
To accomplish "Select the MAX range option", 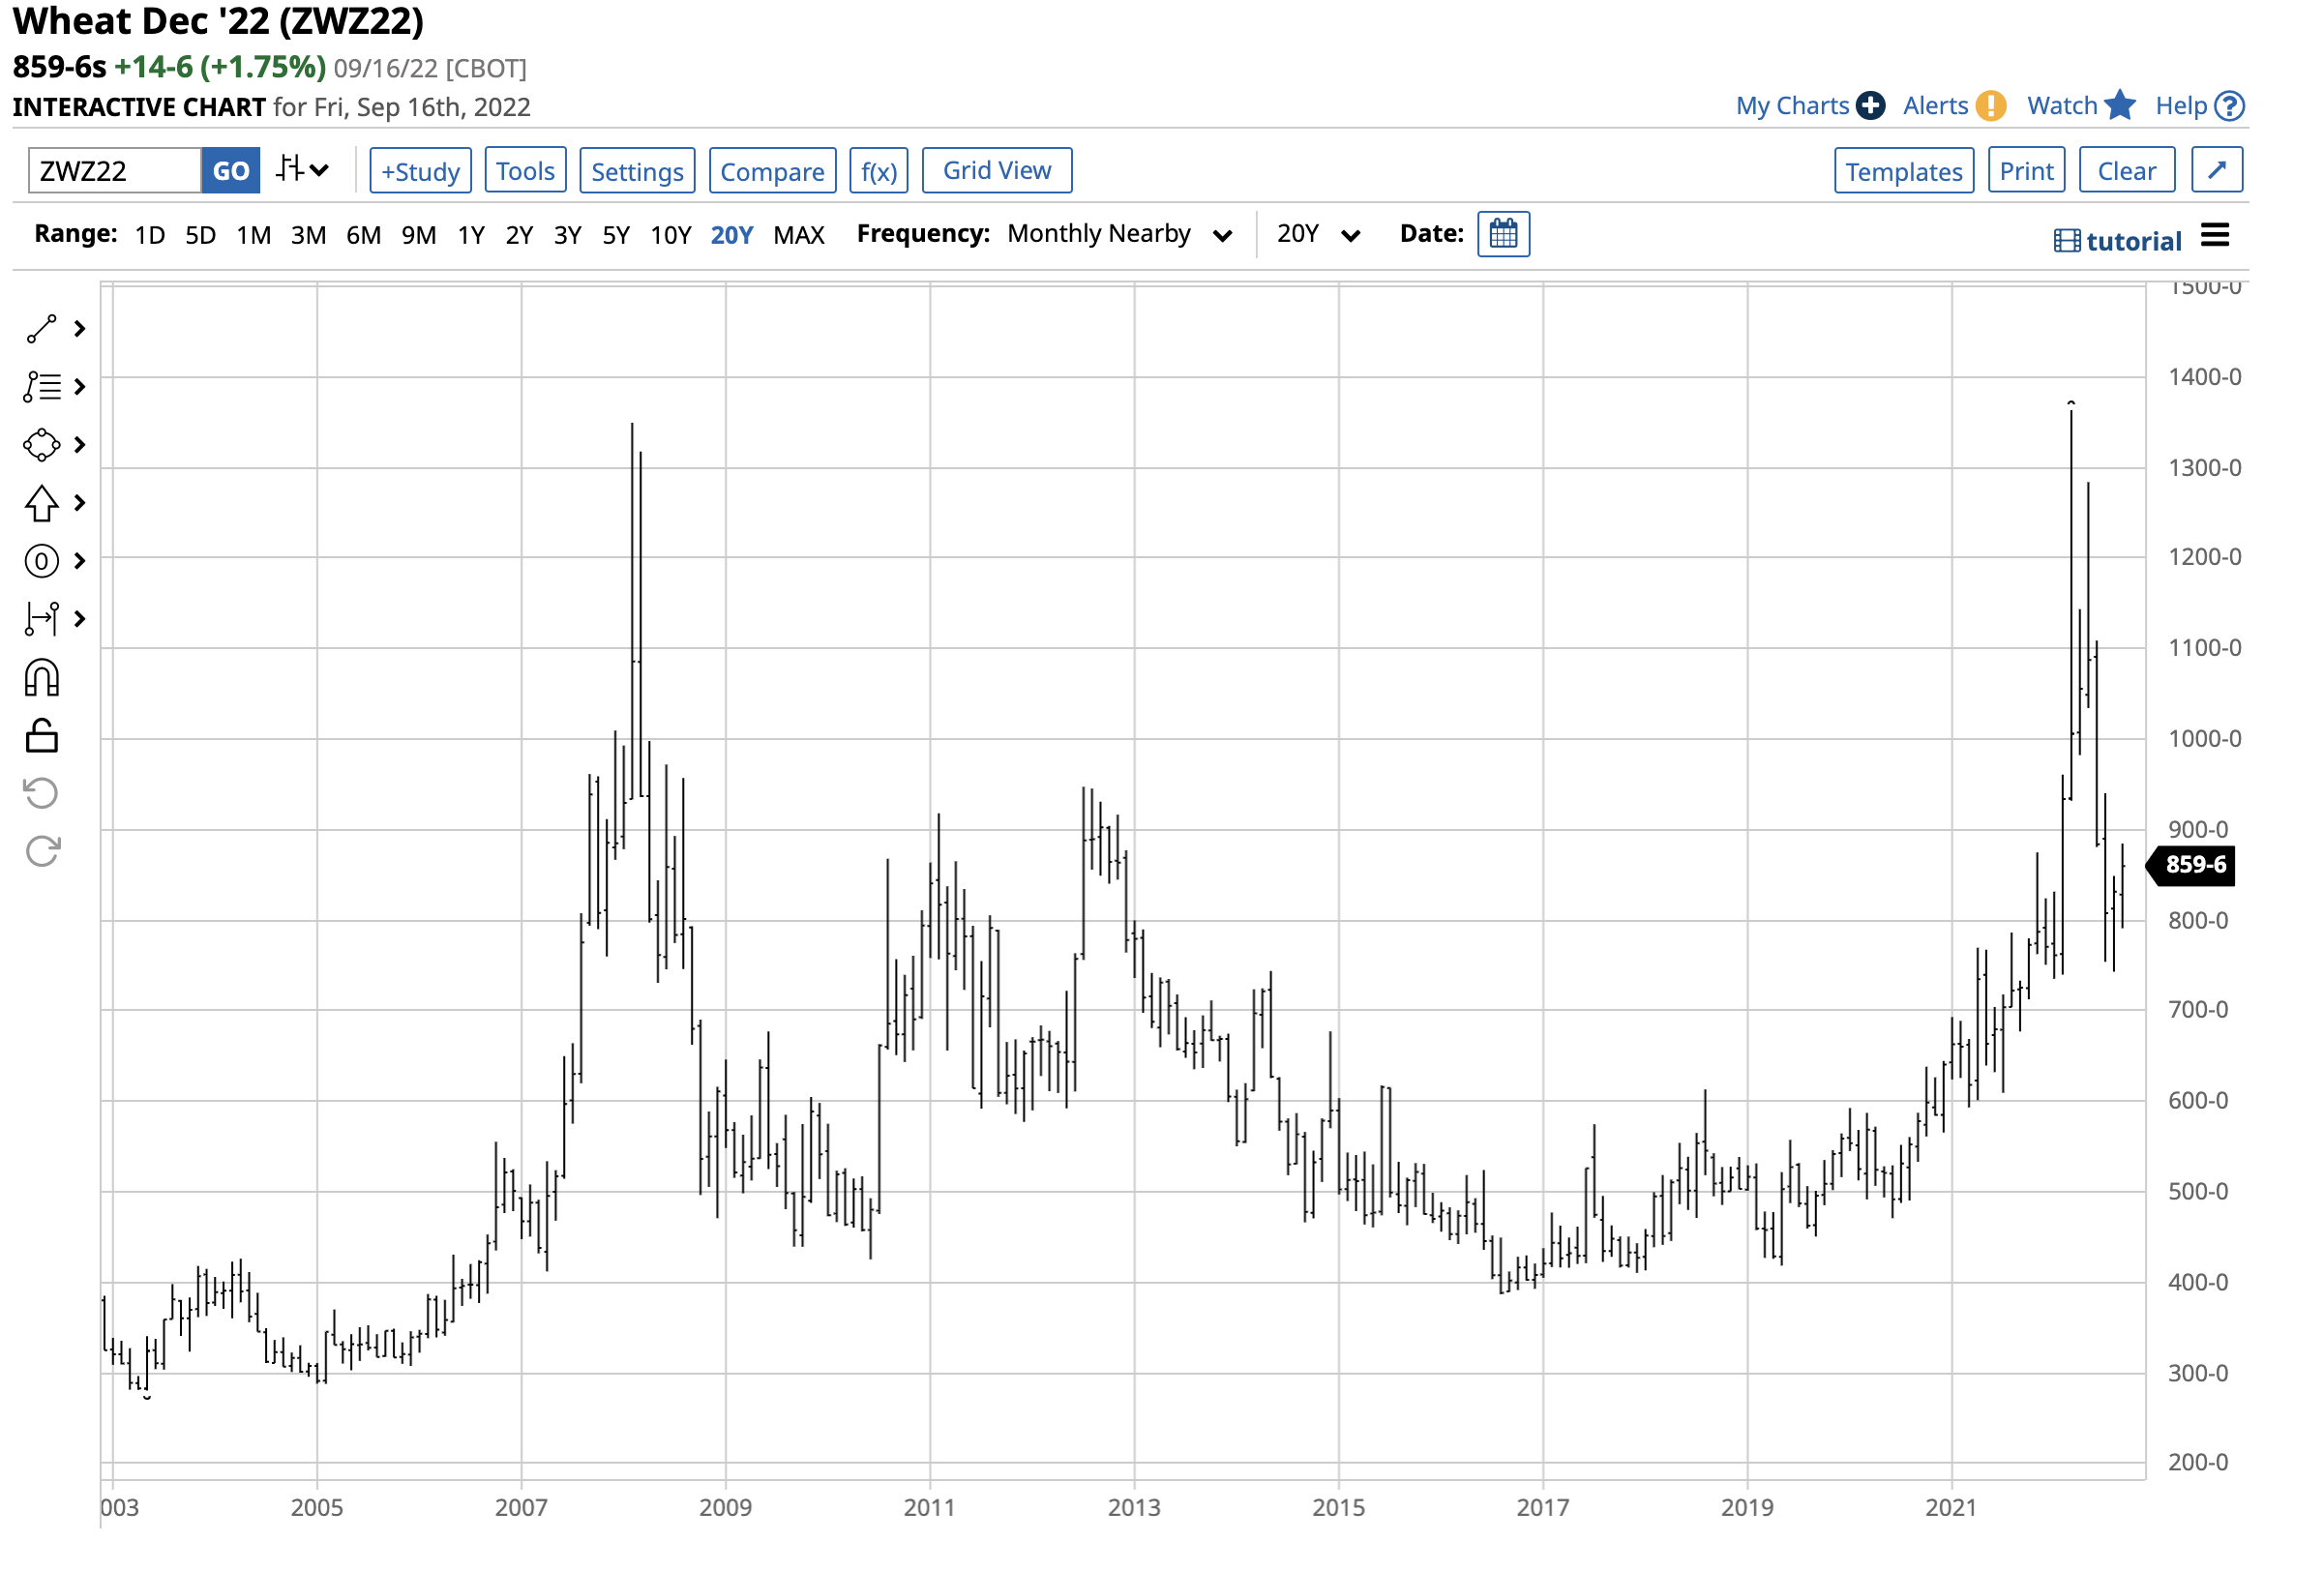I will [x=800, y=236].
